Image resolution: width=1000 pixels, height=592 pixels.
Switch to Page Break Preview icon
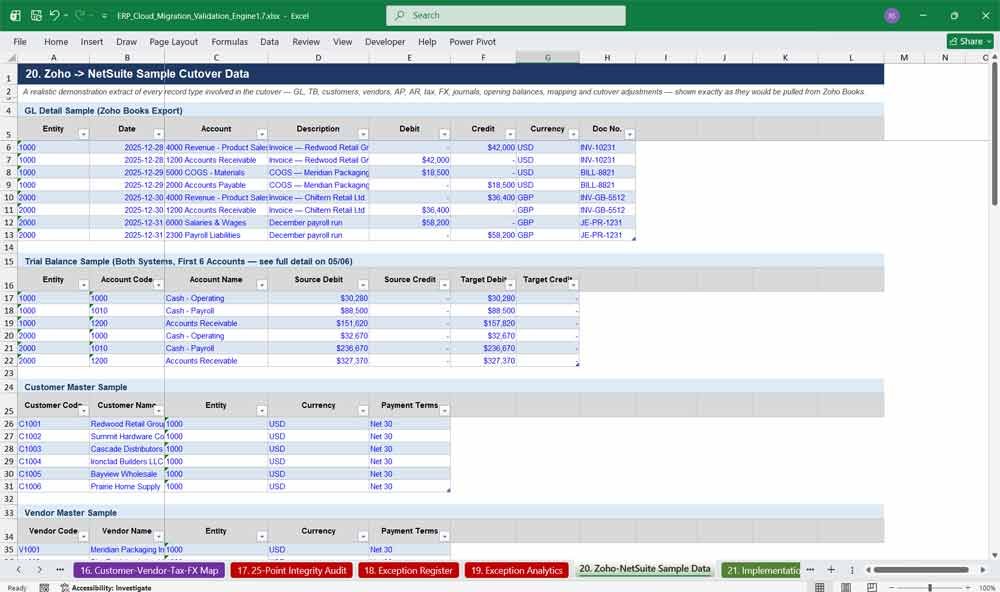(872, 587)
